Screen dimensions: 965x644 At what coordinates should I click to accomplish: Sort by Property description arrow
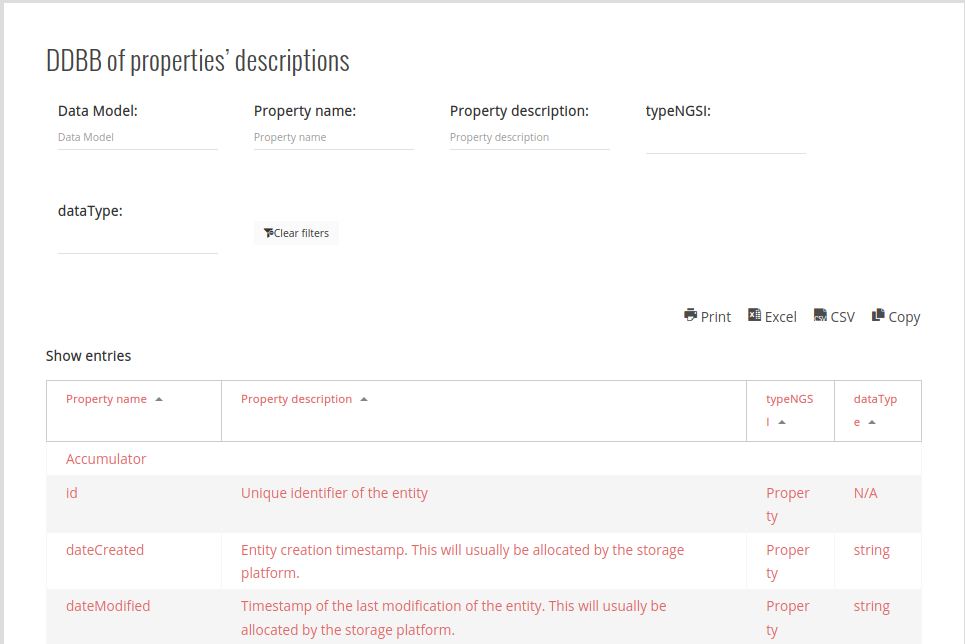pos(364,399)
